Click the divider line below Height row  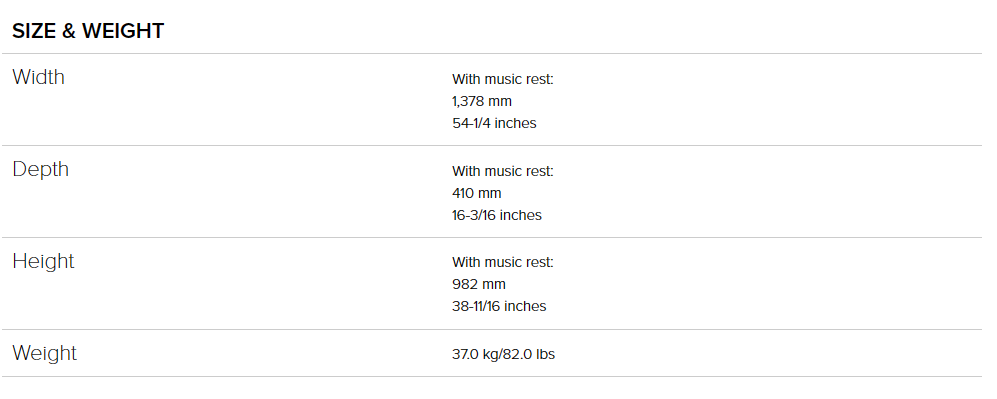click(492, 330)
